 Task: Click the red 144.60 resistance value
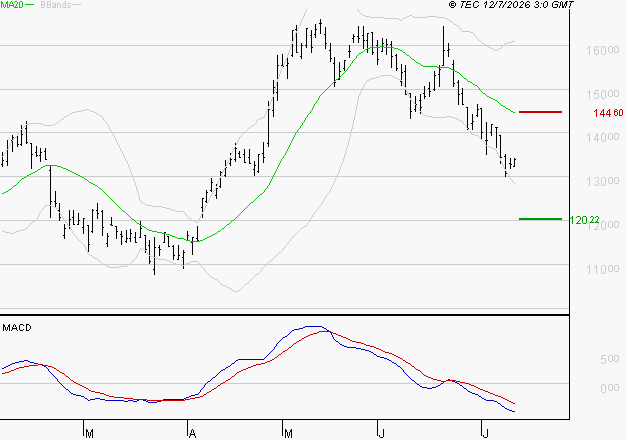(x=608, y=113)
